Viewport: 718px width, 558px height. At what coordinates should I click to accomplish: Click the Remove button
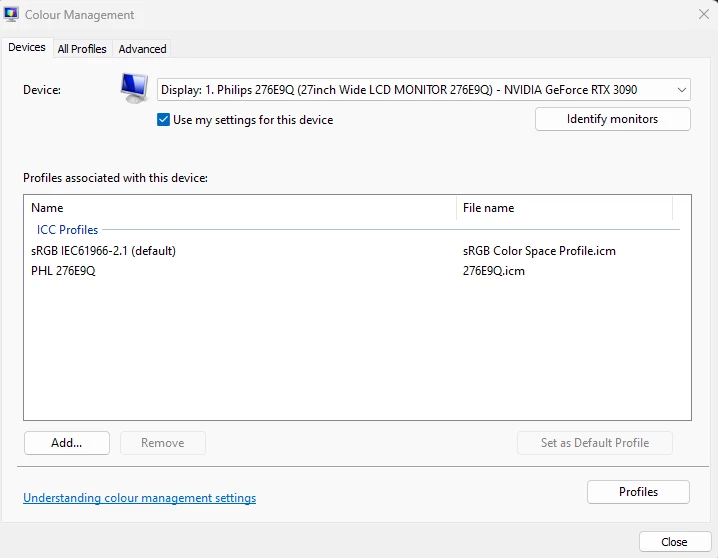pos(163,443)
